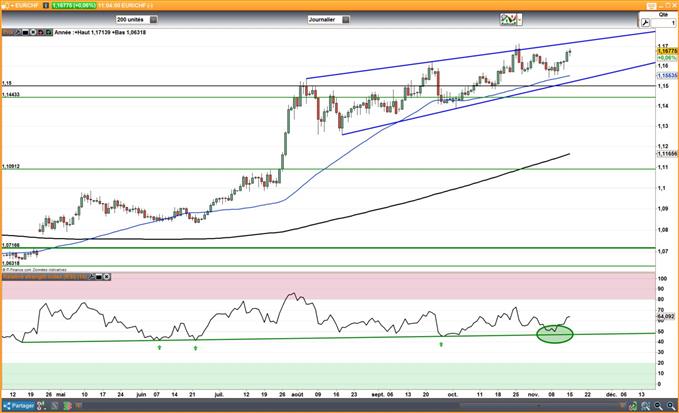Click the yellow 1,16775 current price label

[667, 51]
